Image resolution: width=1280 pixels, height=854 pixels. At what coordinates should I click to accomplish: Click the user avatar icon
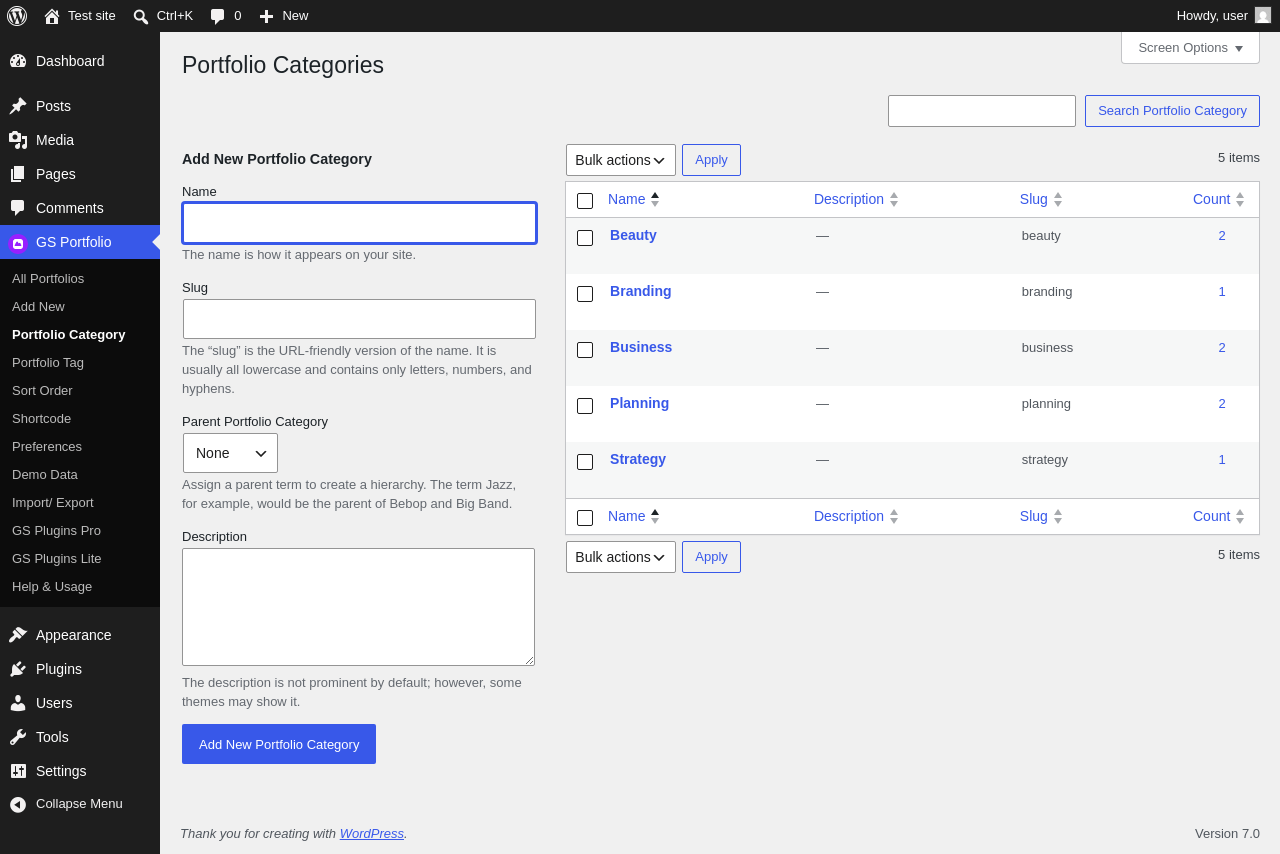[1263, 15]
